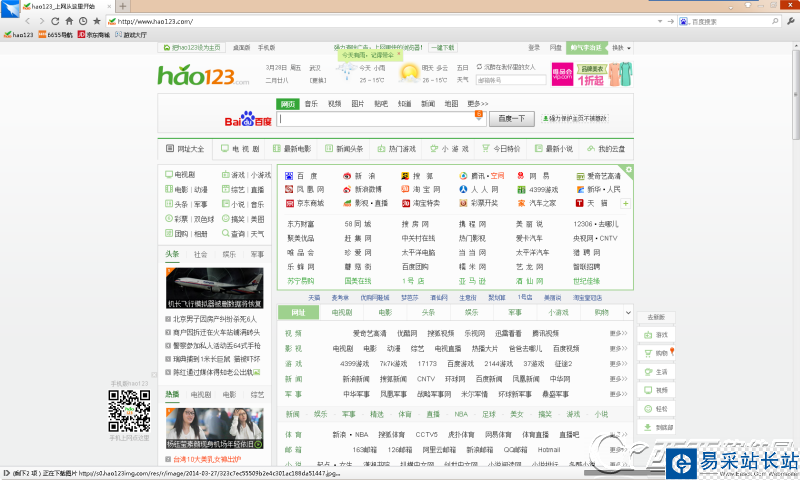Open the 今日特价 navigation tab

pyautogui.click(x=501, y=149)
